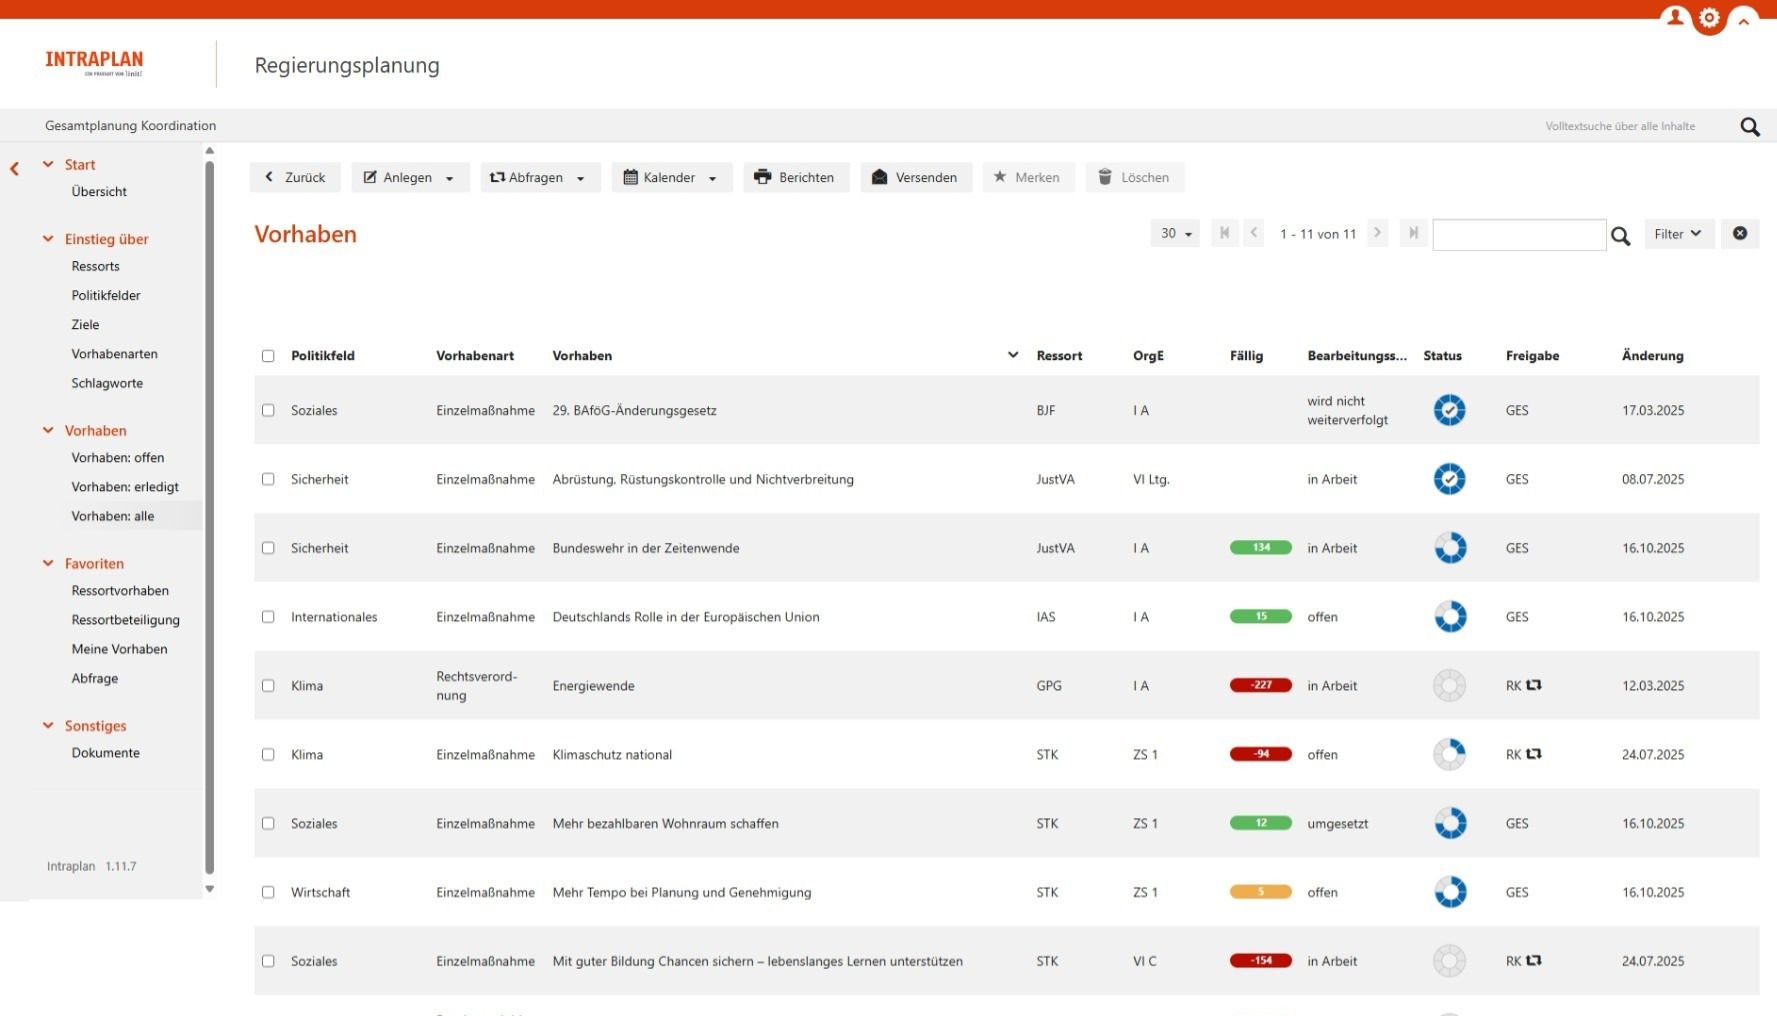This screenshot has height=1016, width=1777.
Task: Collapse the sidebar with the left arrow
Action: [x=15, y=169]
